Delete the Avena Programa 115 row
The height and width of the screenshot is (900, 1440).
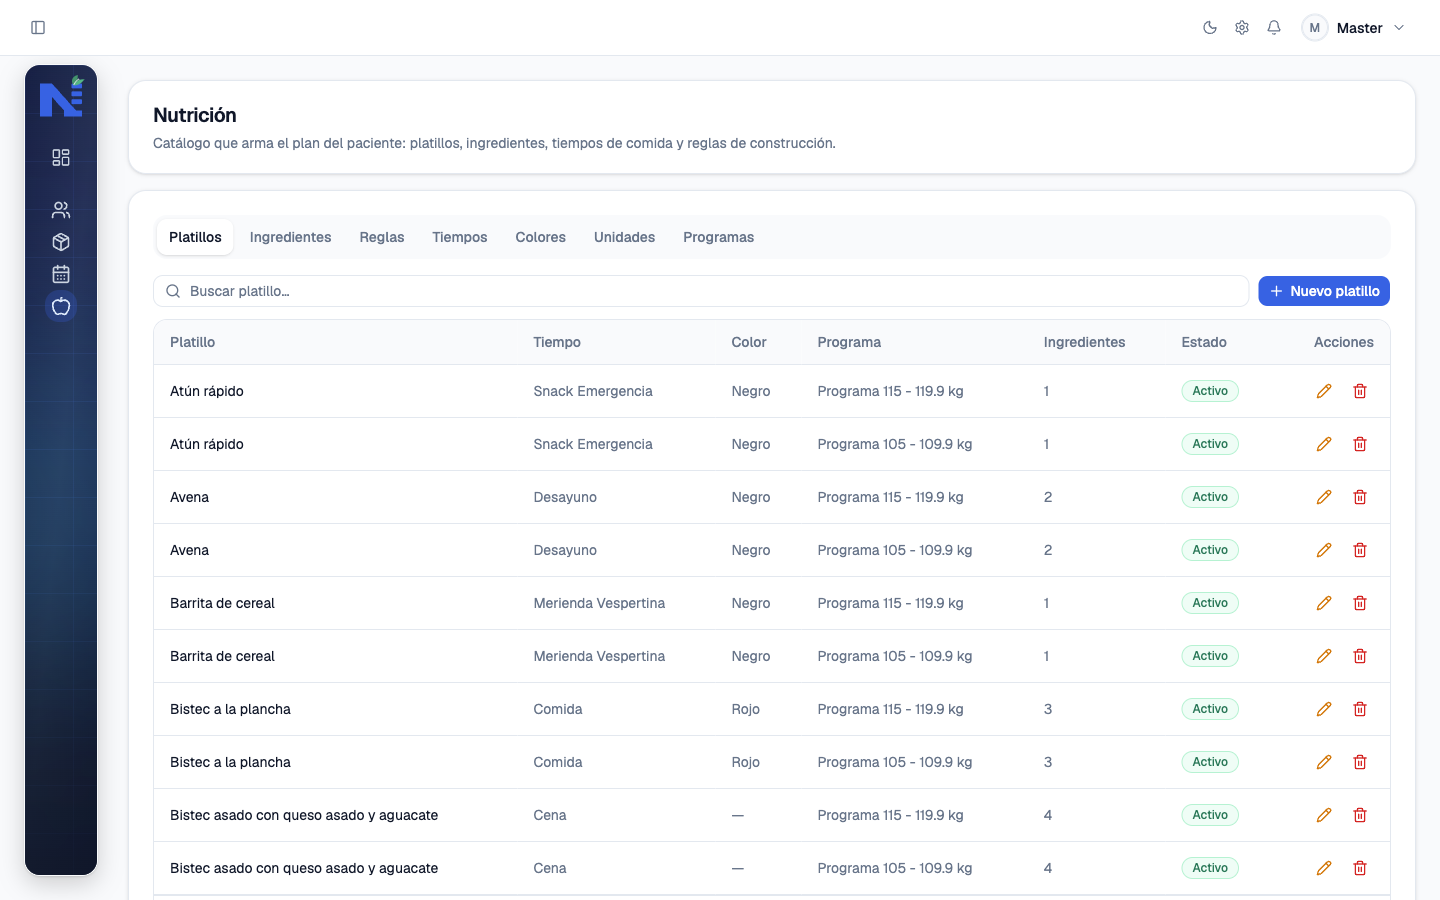click(x=1360, y=497)
